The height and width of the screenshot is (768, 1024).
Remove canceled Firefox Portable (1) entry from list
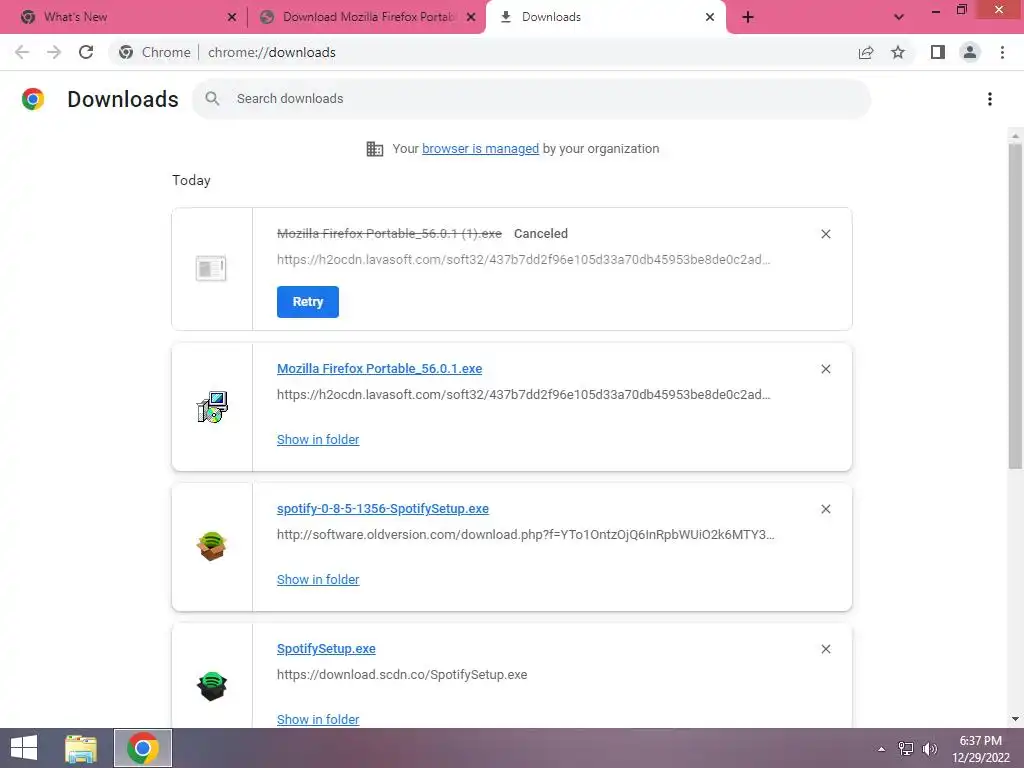tap(825, 234)
